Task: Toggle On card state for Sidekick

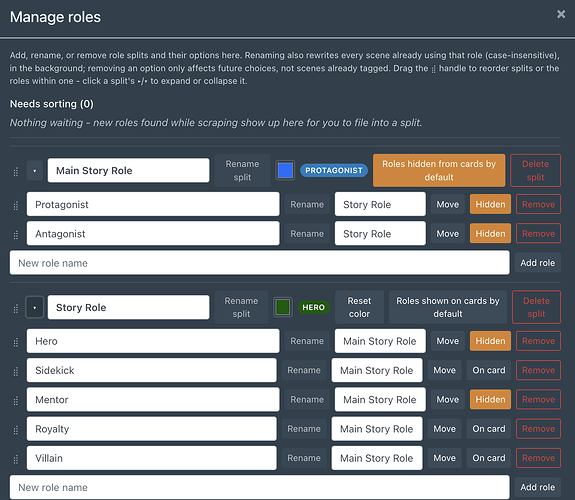Action: pyautogui.click(x=489, y=370)
